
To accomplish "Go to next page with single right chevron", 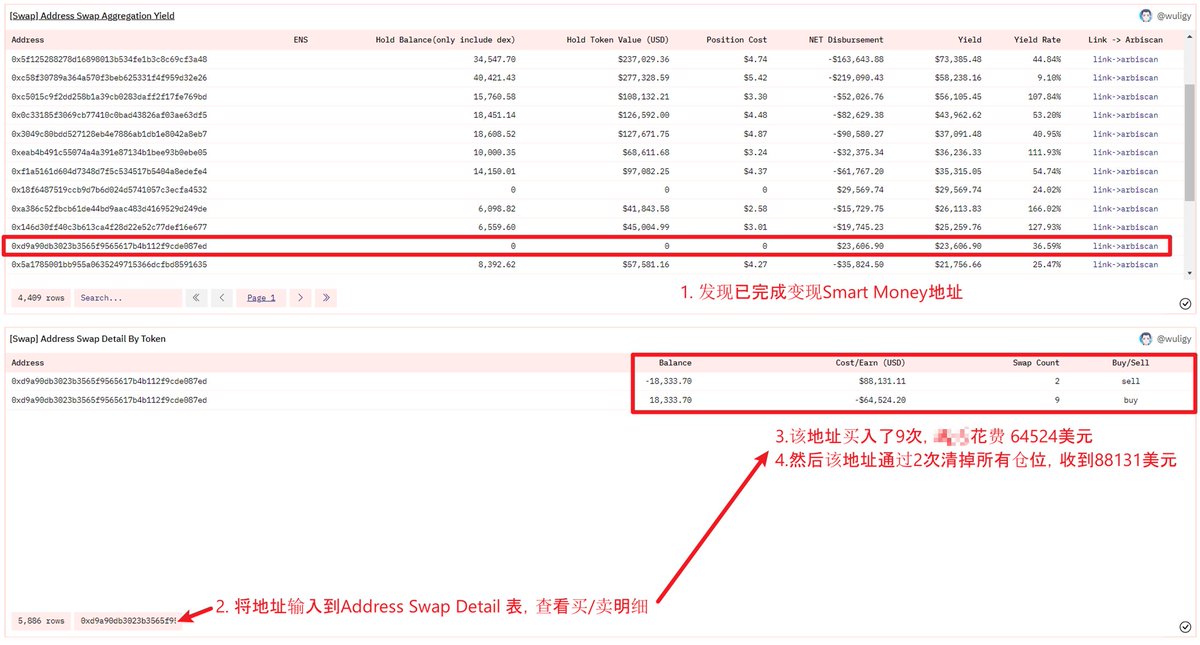I will pos(300,298).
